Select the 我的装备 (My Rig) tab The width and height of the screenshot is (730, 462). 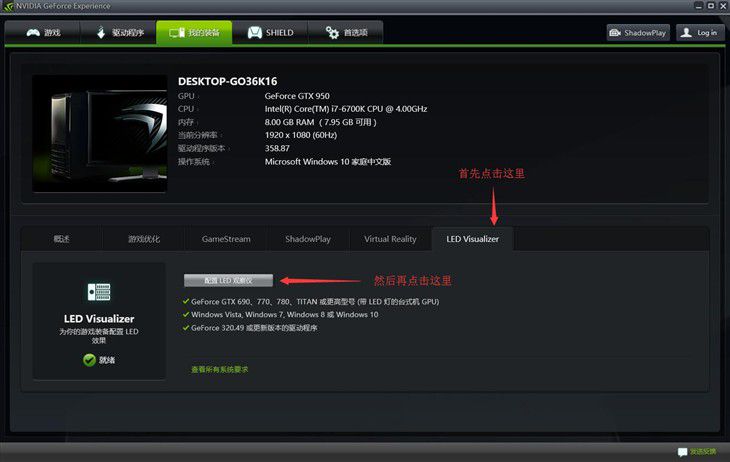[x=194, y=33]
